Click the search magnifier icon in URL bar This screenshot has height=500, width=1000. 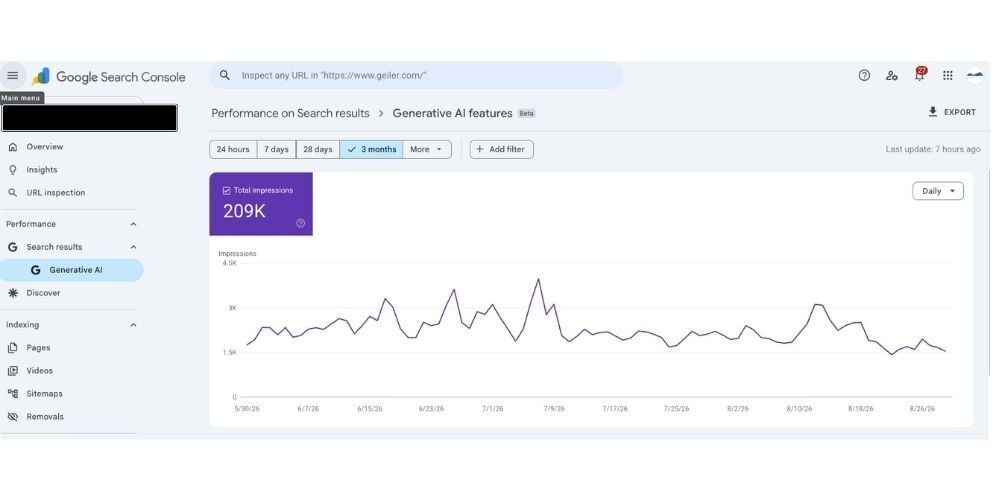(224, 75)
